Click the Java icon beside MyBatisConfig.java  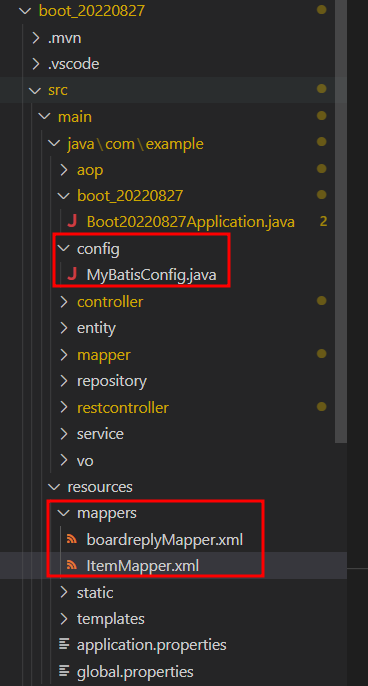click(72, 275)
